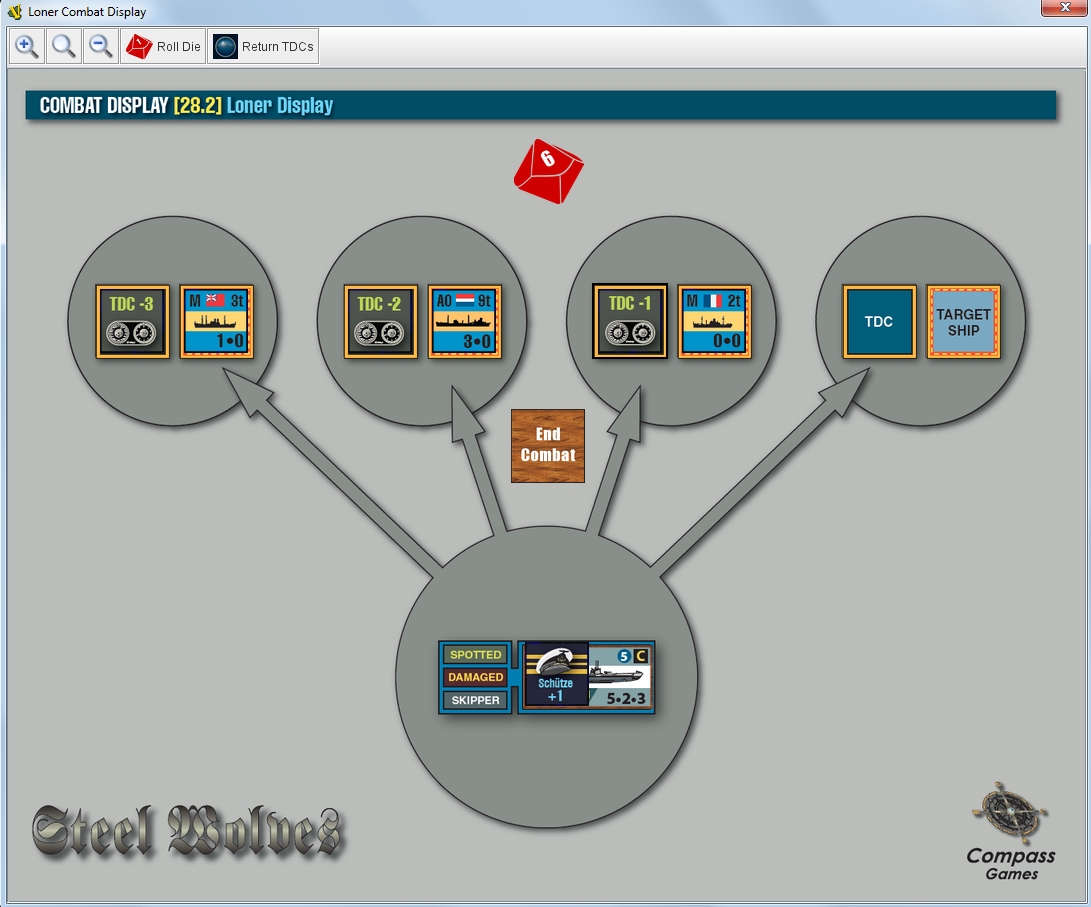This screenshot has height=907, width=1091.
Task: Select the British 3t merchant ship counter
Action: click(x=216, y=321)
